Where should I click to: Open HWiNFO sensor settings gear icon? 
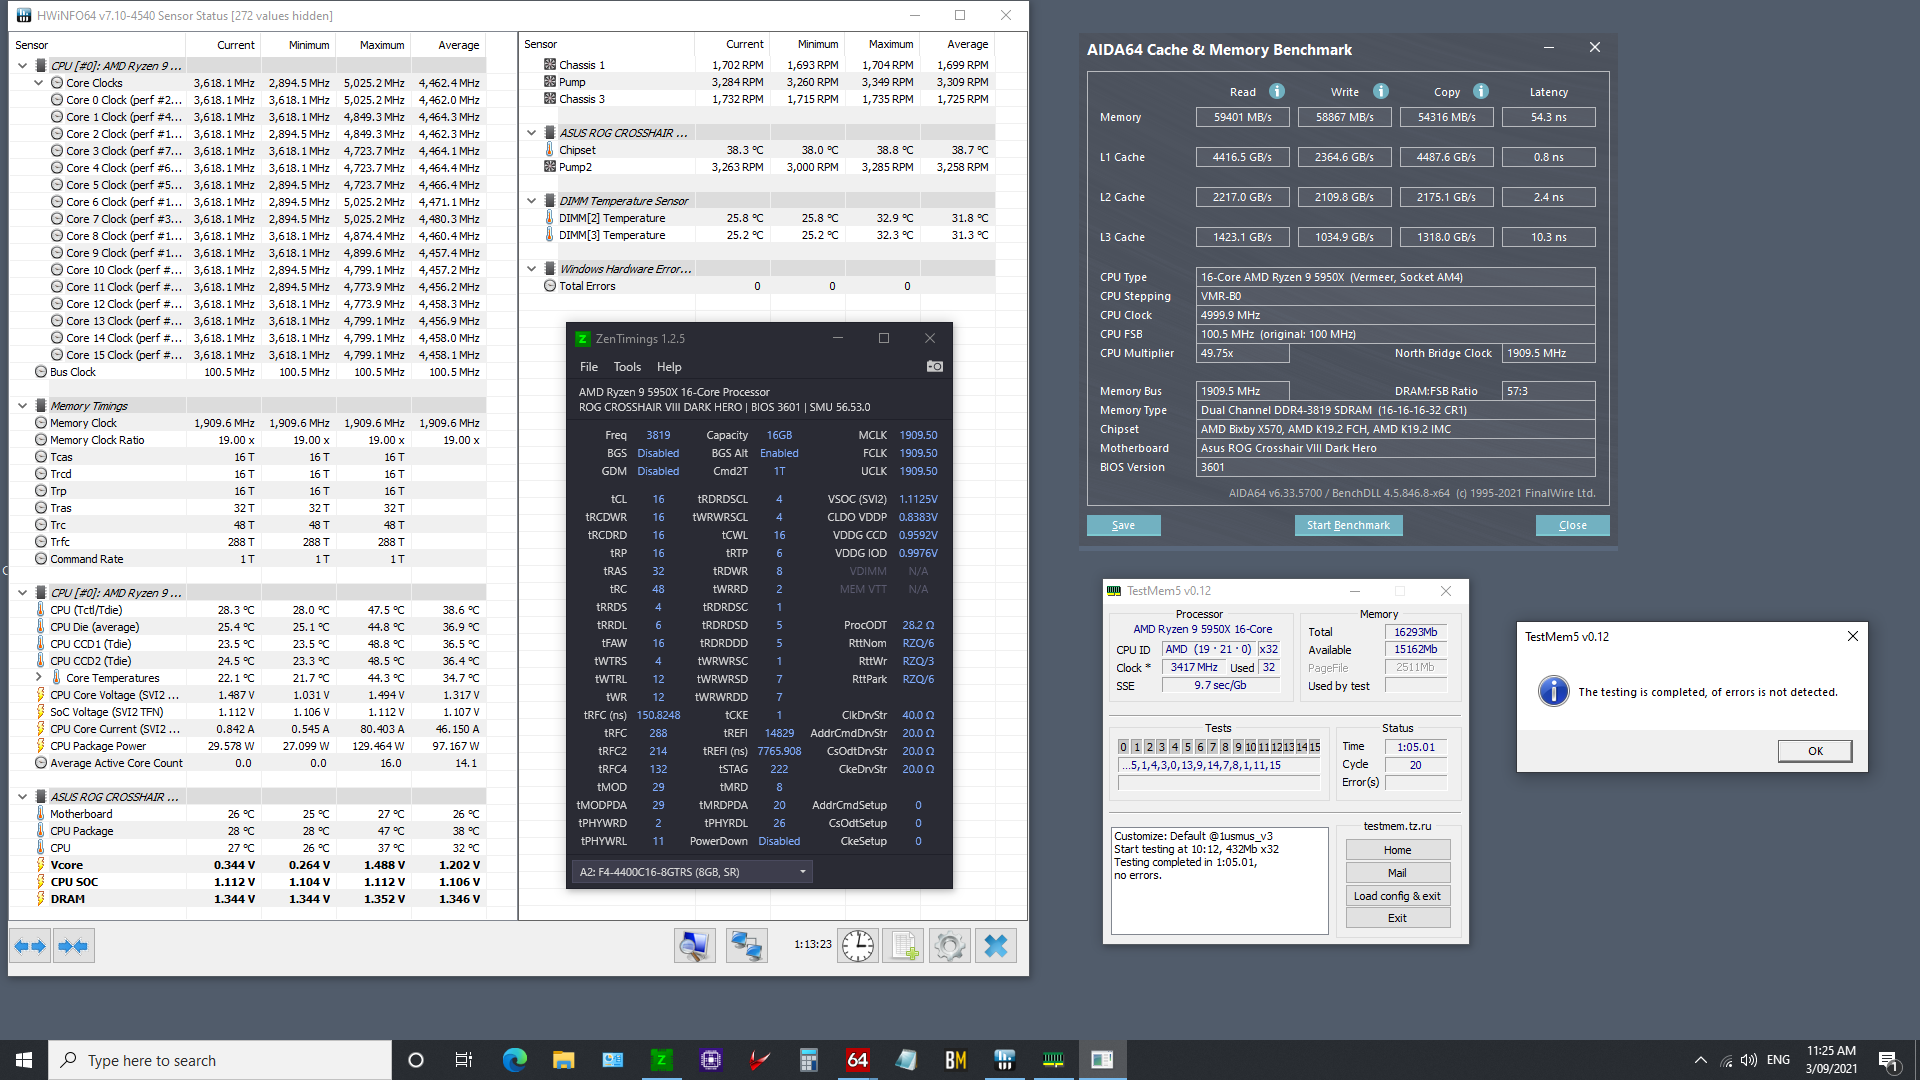(x=950, y=946)
